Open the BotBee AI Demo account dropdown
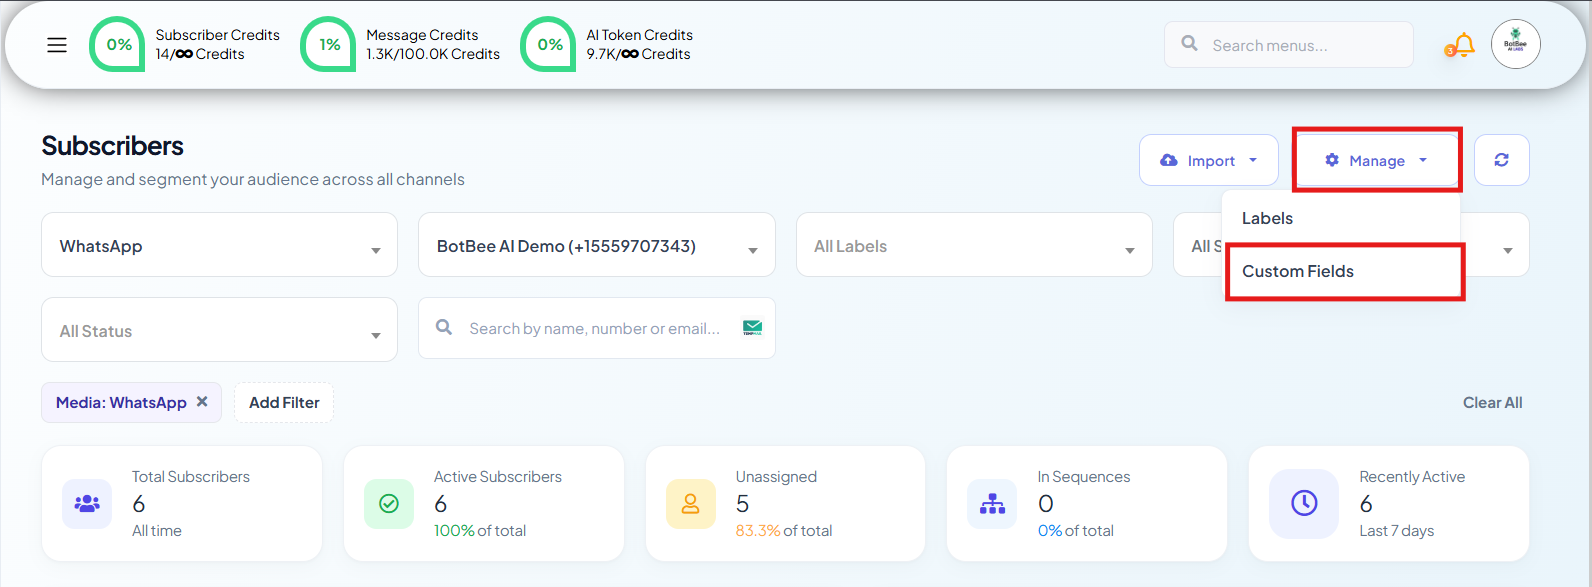The width and height of the screenshot is (1592, 587). pos(596,245)
